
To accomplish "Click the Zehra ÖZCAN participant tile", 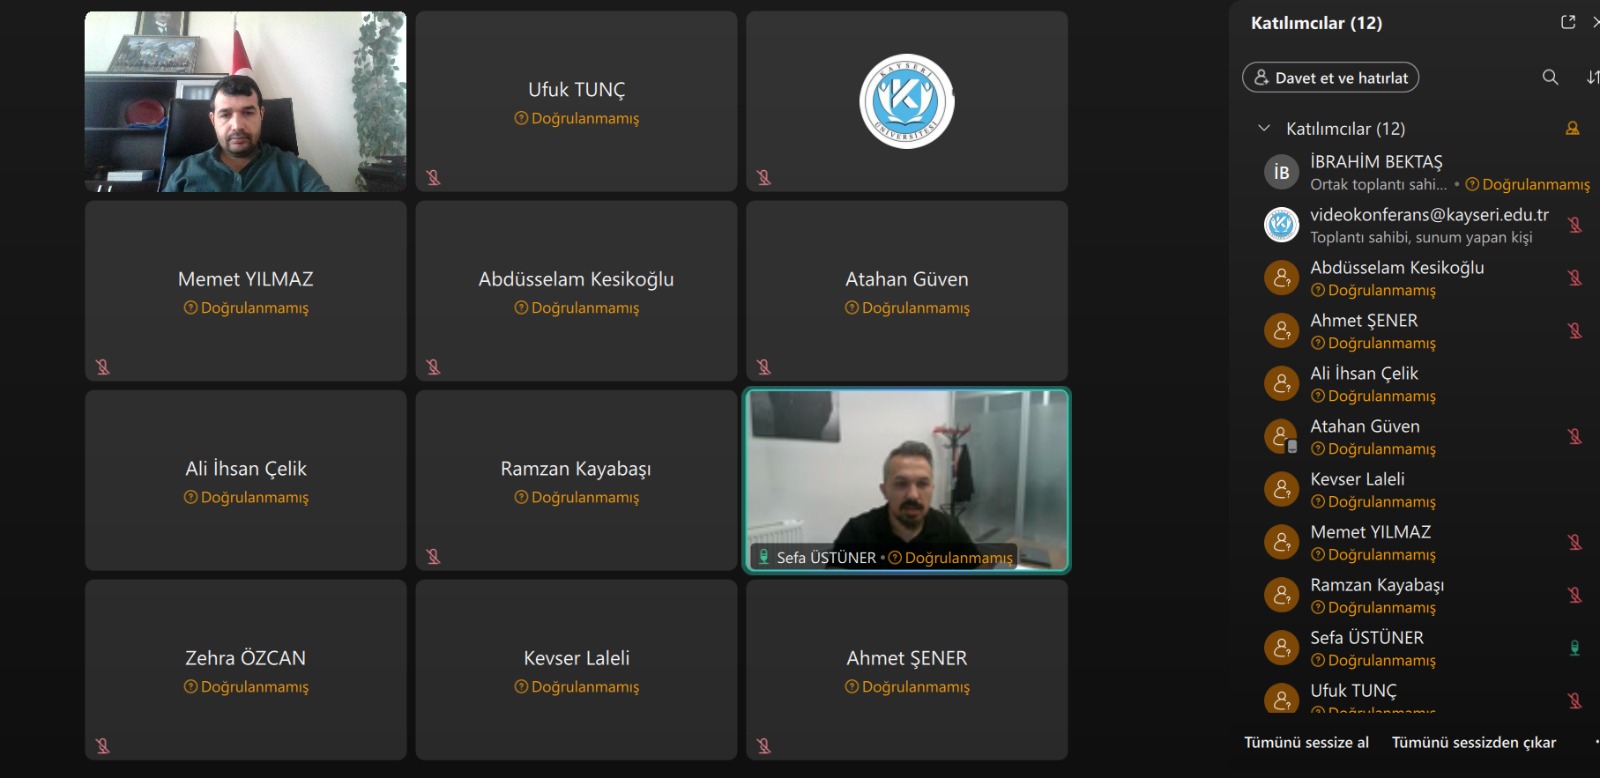I will pyautogui.click(x=246, y=670).
